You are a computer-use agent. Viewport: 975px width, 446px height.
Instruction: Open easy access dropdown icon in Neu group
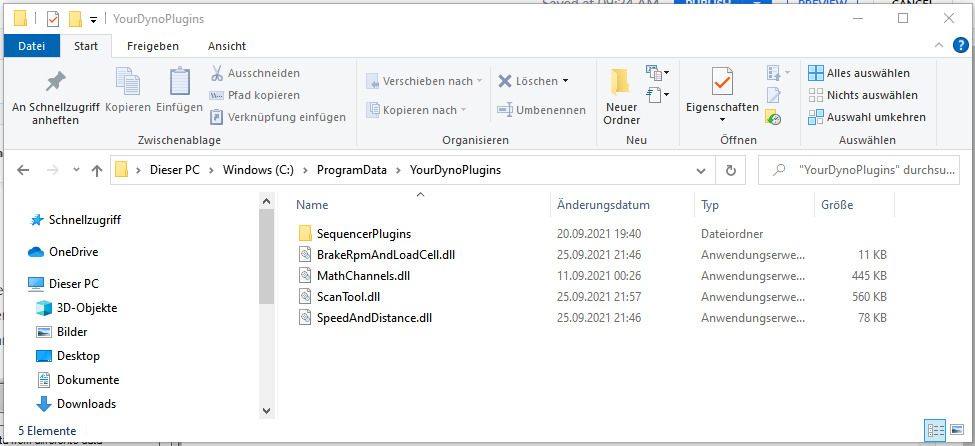pyautogui.click(x=657, y=95)
